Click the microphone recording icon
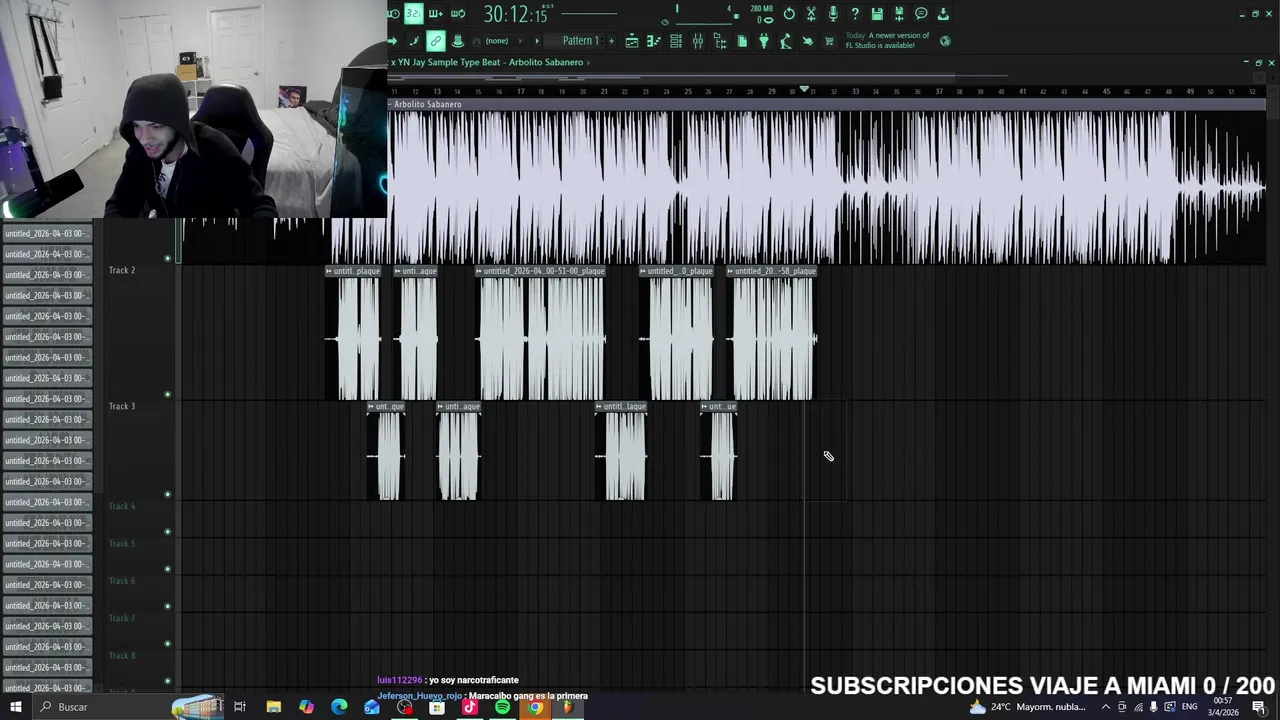The image size is (1280, 720). [833, 14]
